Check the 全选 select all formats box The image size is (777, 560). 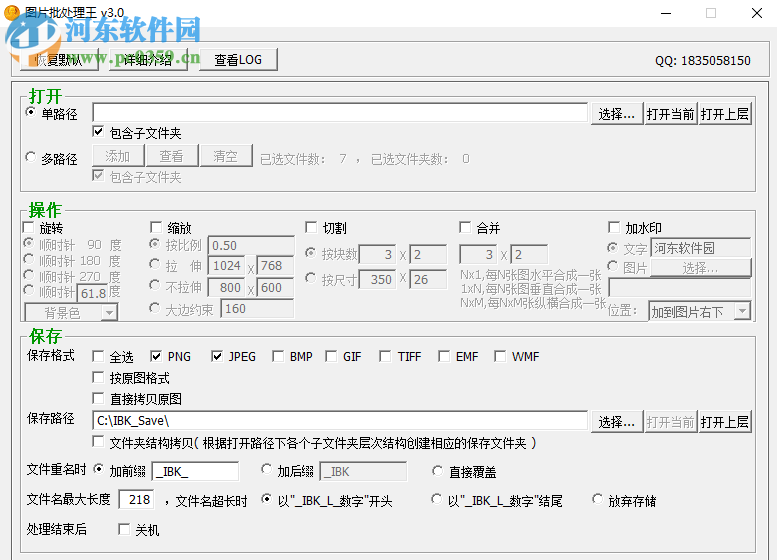(98, 356)
